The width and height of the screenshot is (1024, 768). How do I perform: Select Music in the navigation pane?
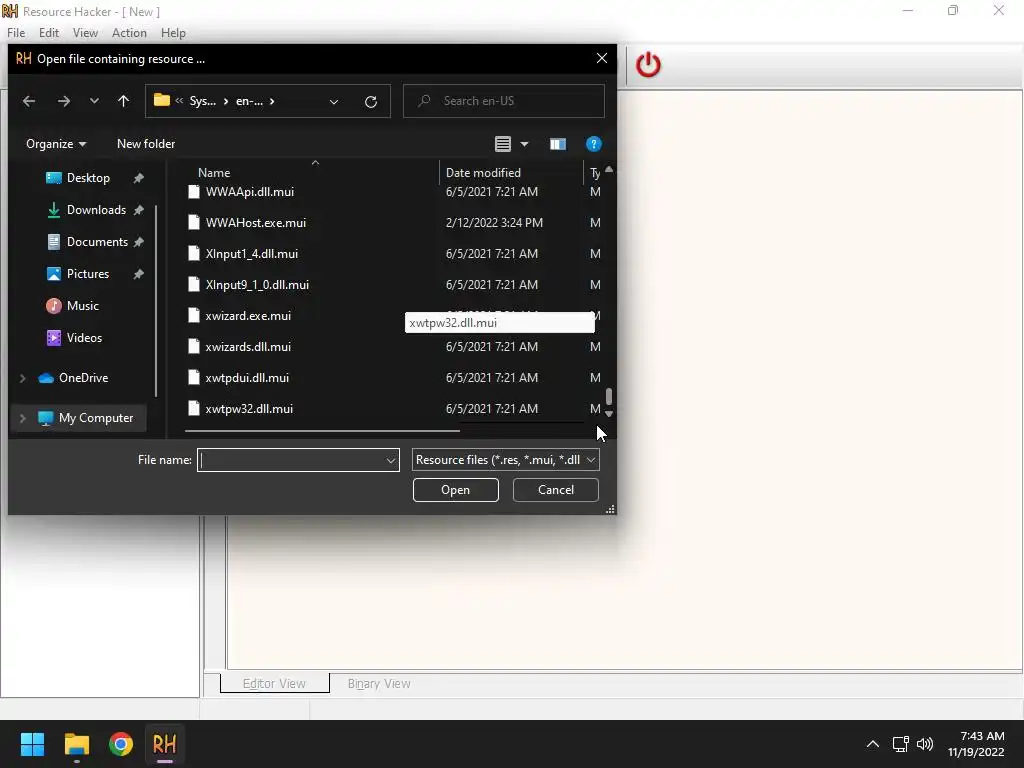tap(82, 306)
